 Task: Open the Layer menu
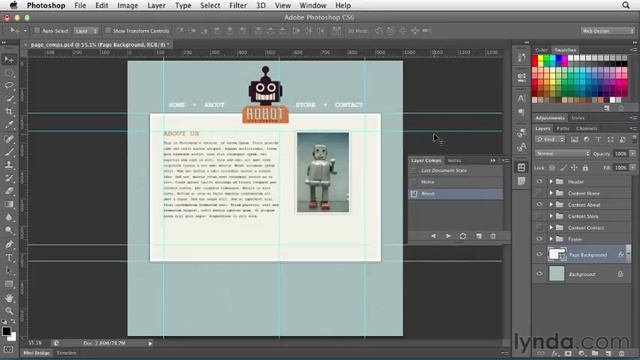point(156,5)
